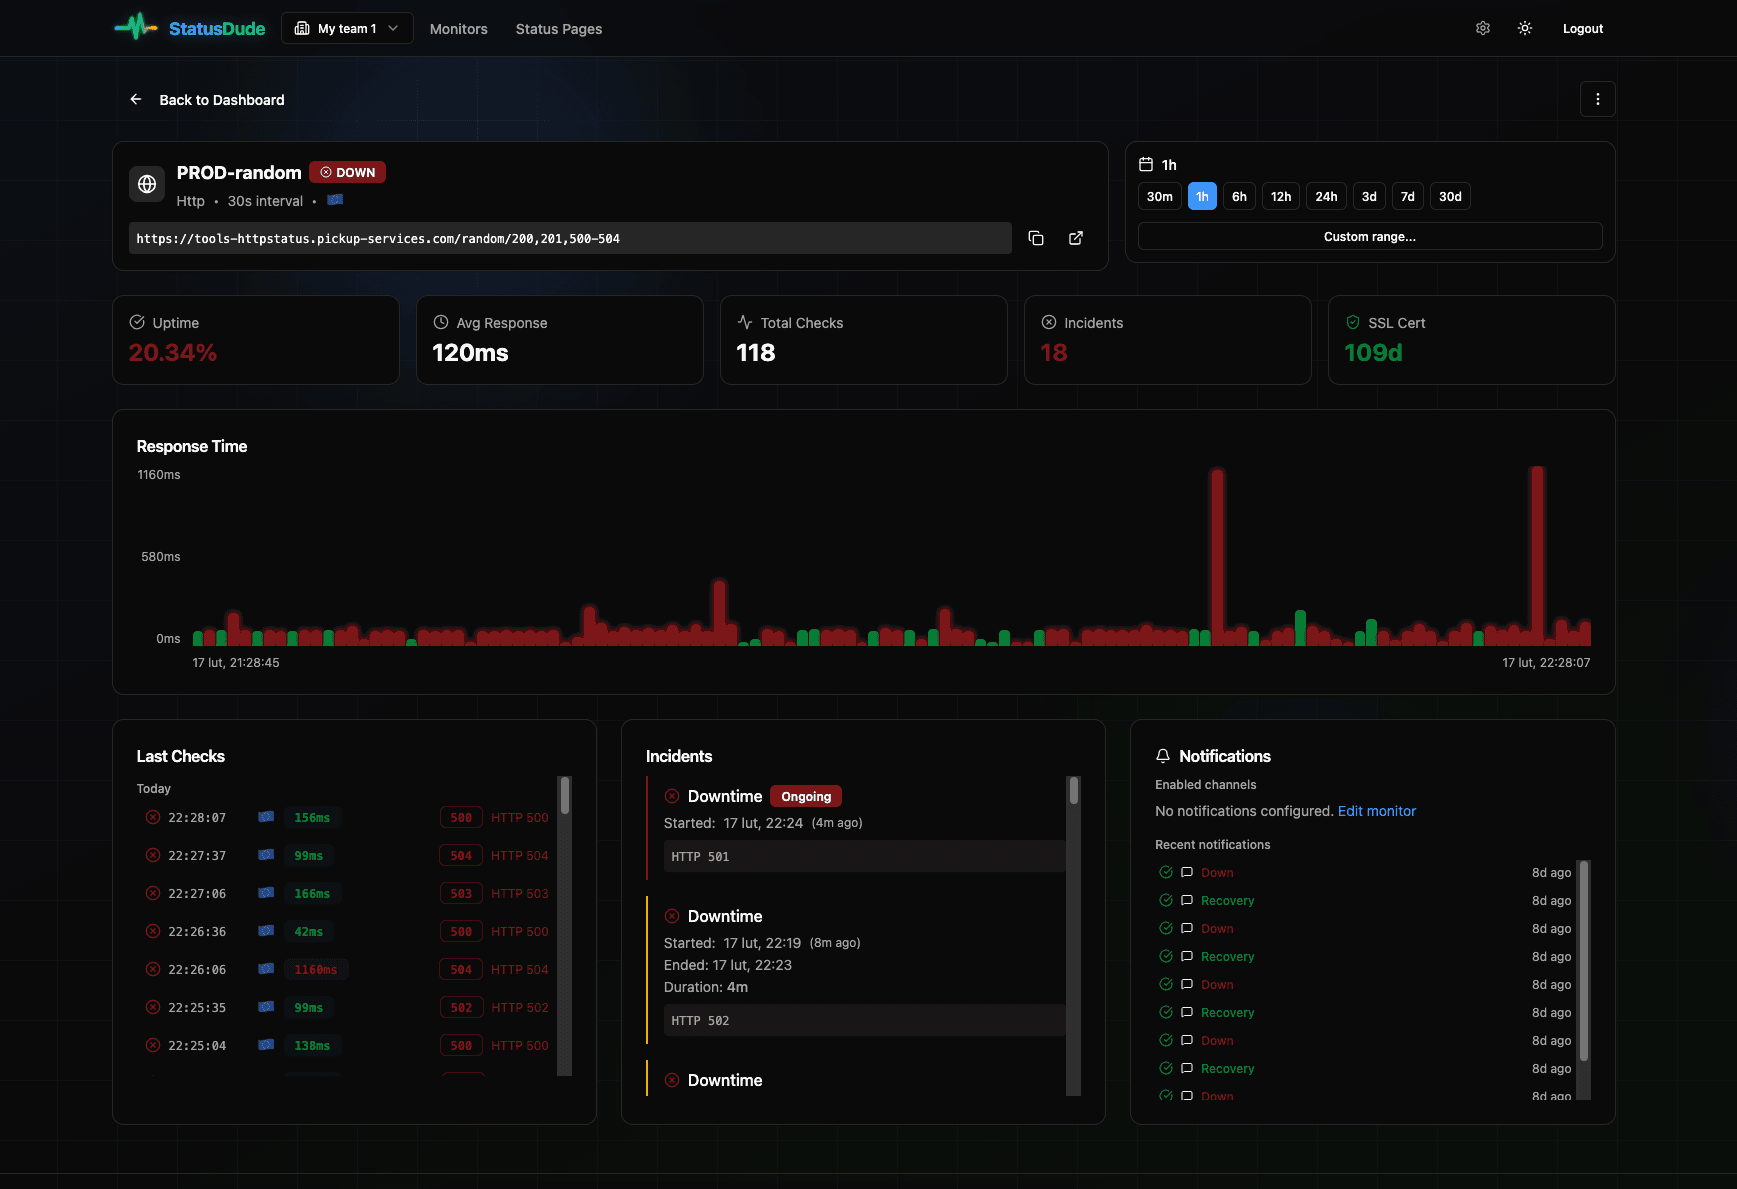Click the back arrow beside Back to Dashboard
This screenshot has height=1189, width=1737.
(136, 99)
